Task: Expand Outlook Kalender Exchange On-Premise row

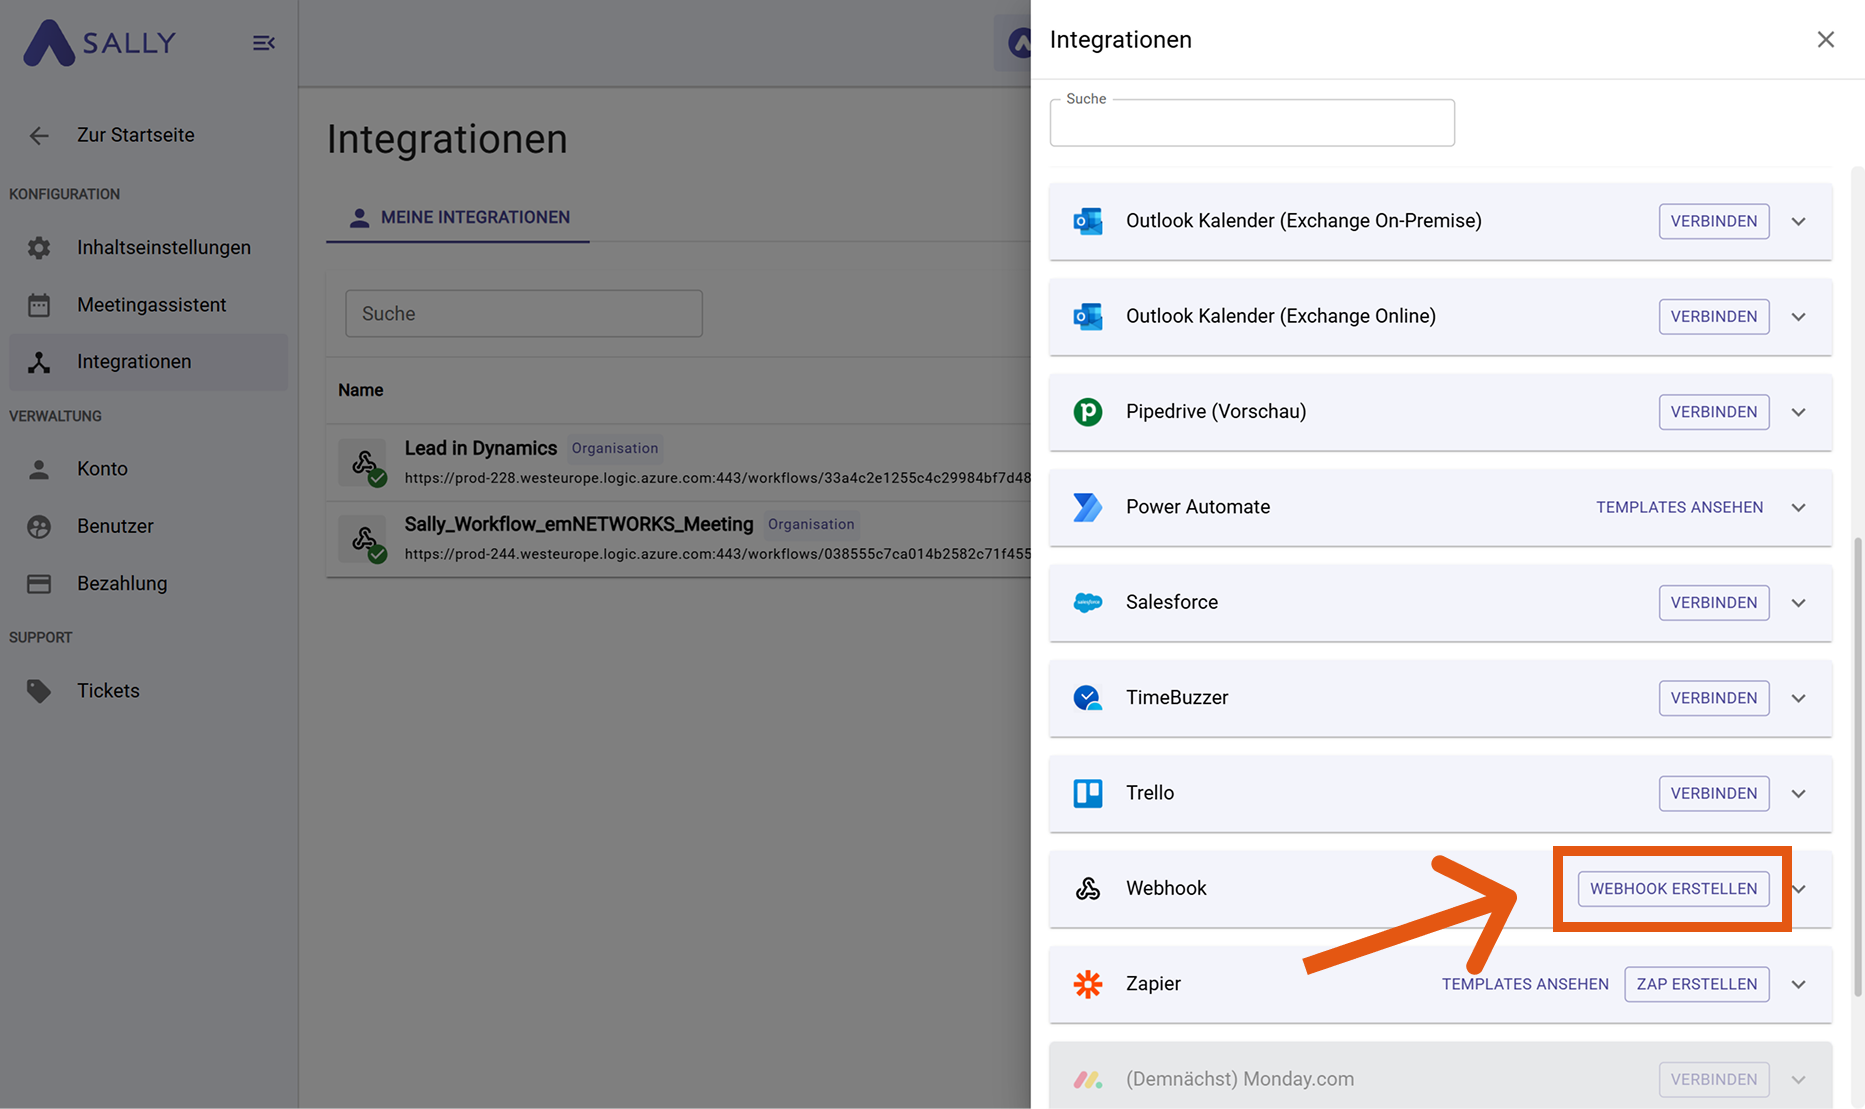Action: 1799,222
